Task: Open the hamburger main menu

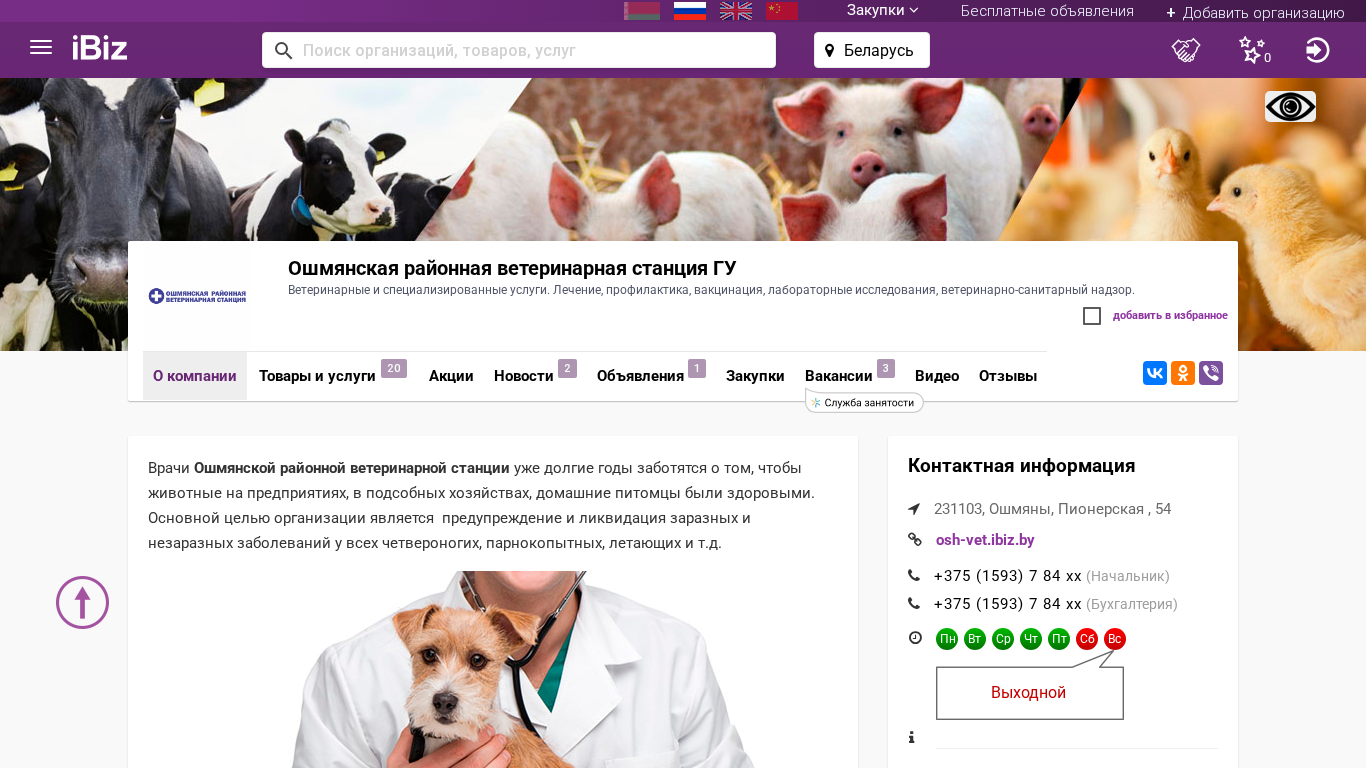Action: point(41,48)
